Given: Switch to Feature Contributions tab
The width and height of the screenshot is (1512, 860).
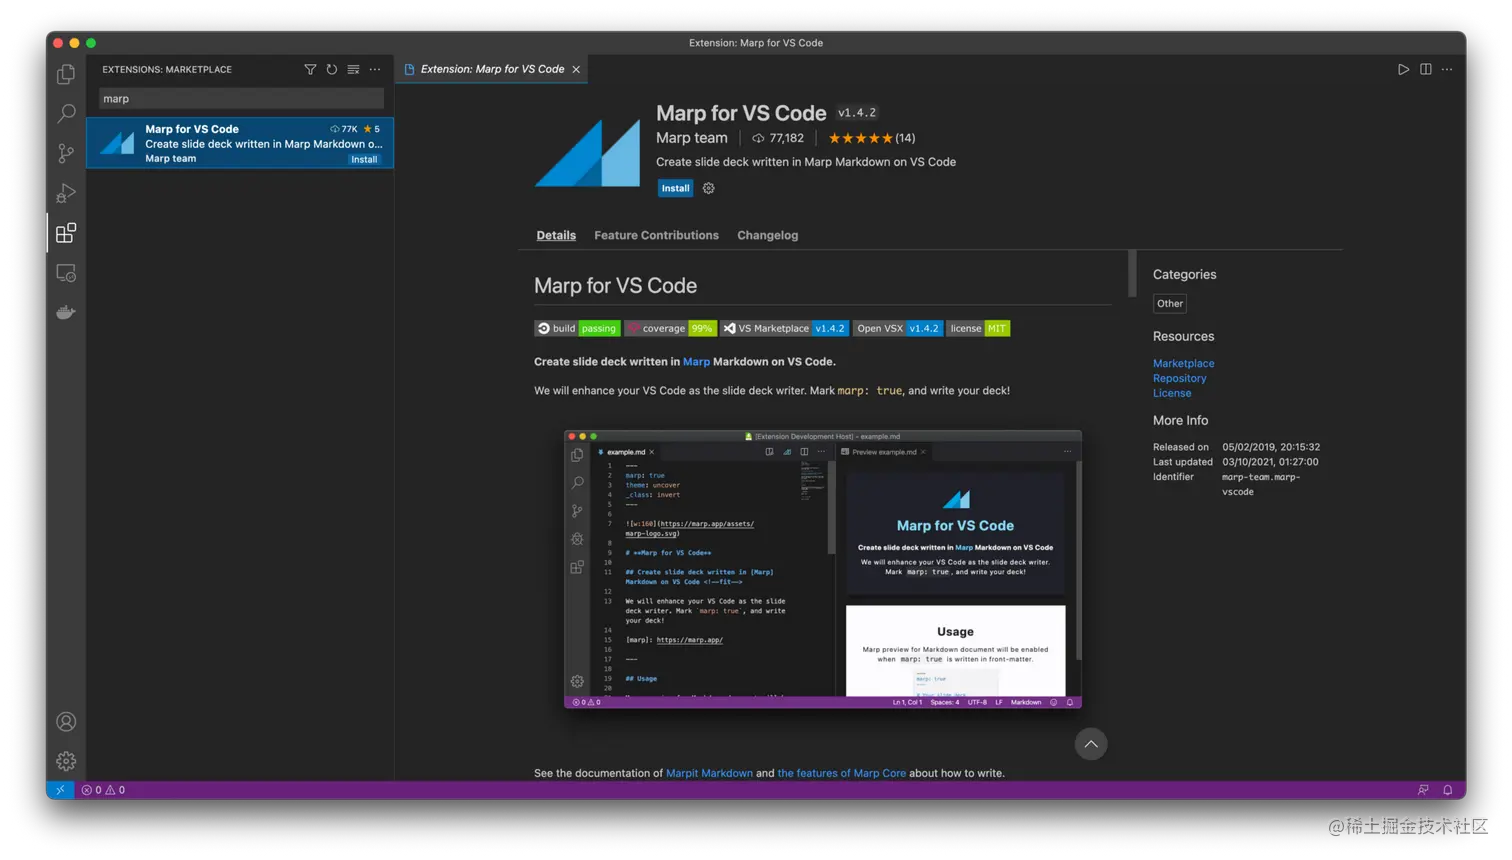Looking at the screenshot, I should coord(656,235).
